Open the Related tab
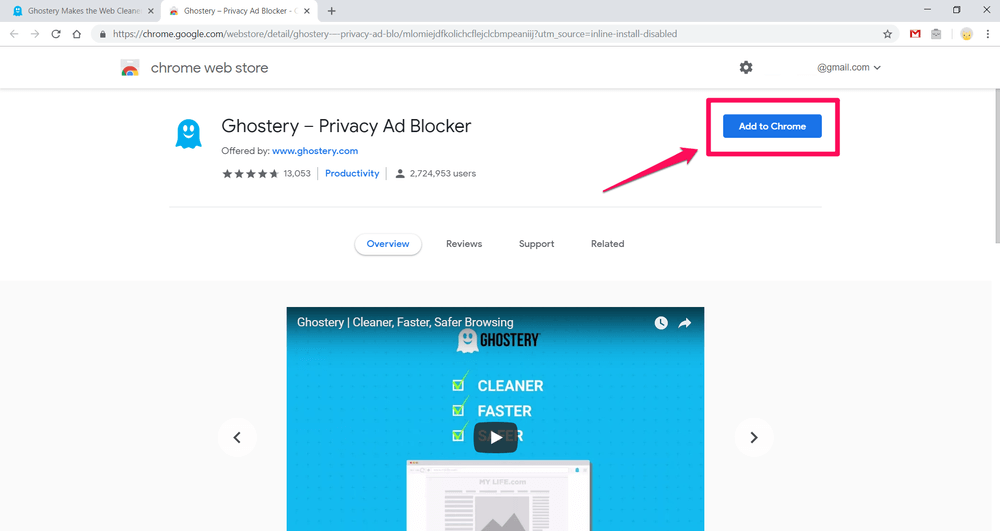The image size is (1000, 531). [608, 244]
